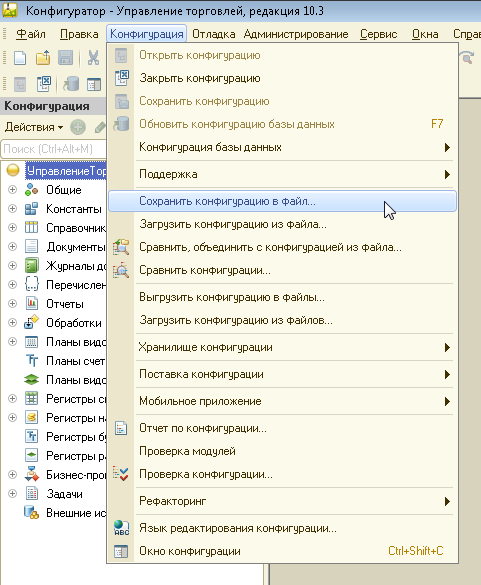
Task: Open Отчет по конфигурации
Action: click(x=282, y=428)
